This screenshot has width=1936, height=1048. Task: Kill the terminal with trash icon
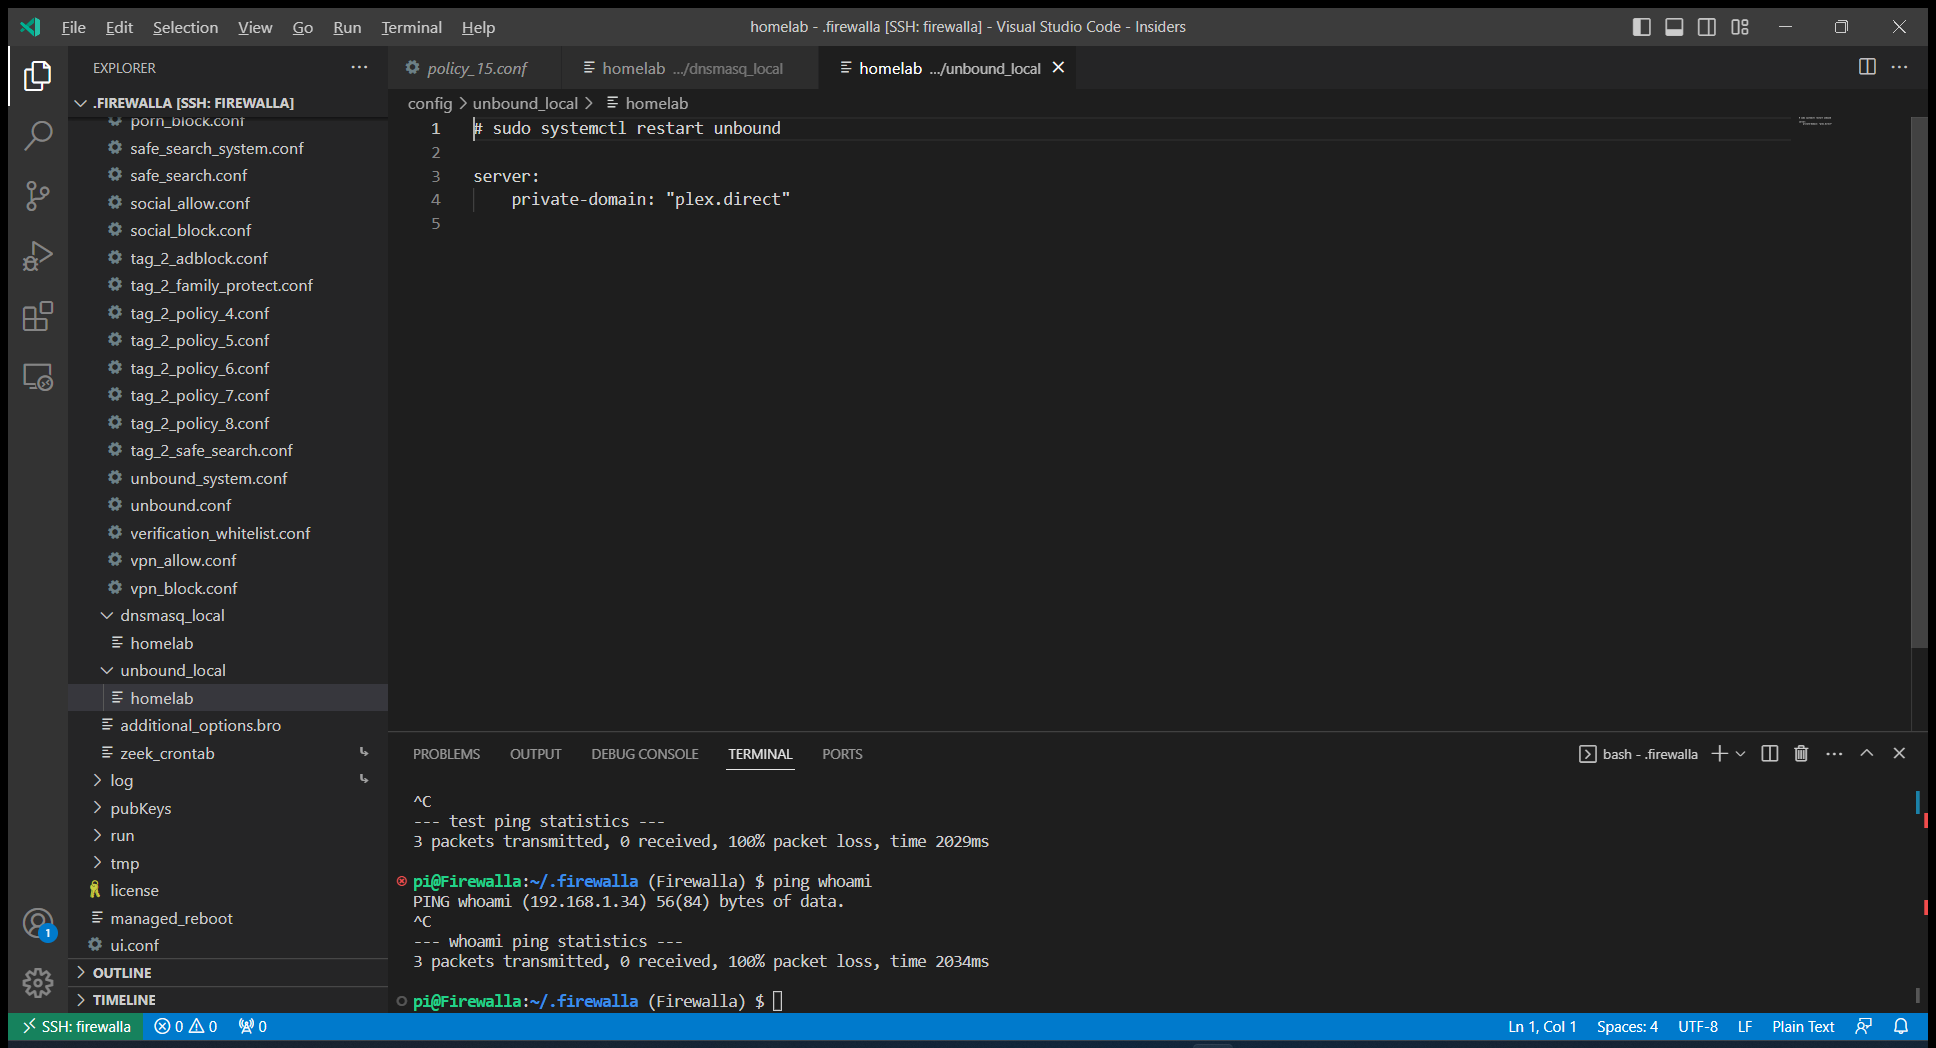[x=1801, y=754]
